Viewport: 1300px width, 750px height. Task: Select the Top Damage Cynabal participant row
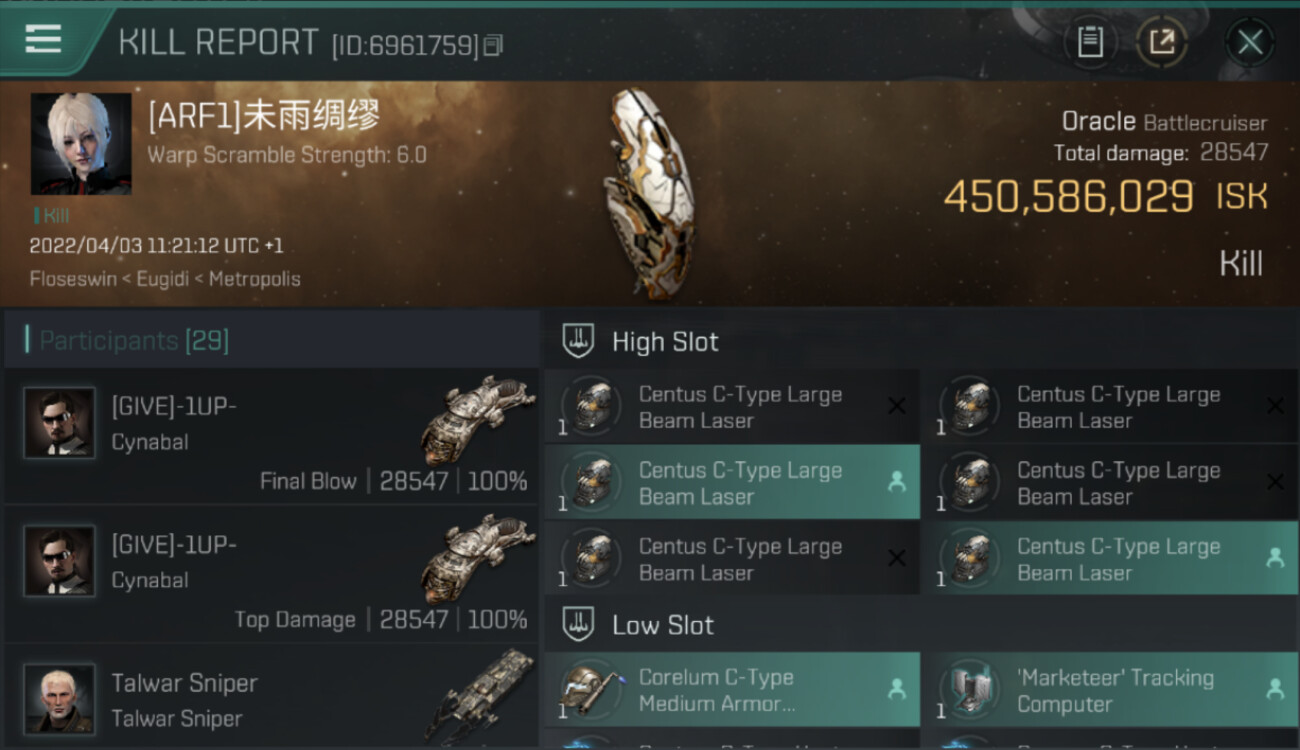coord(271,574)
